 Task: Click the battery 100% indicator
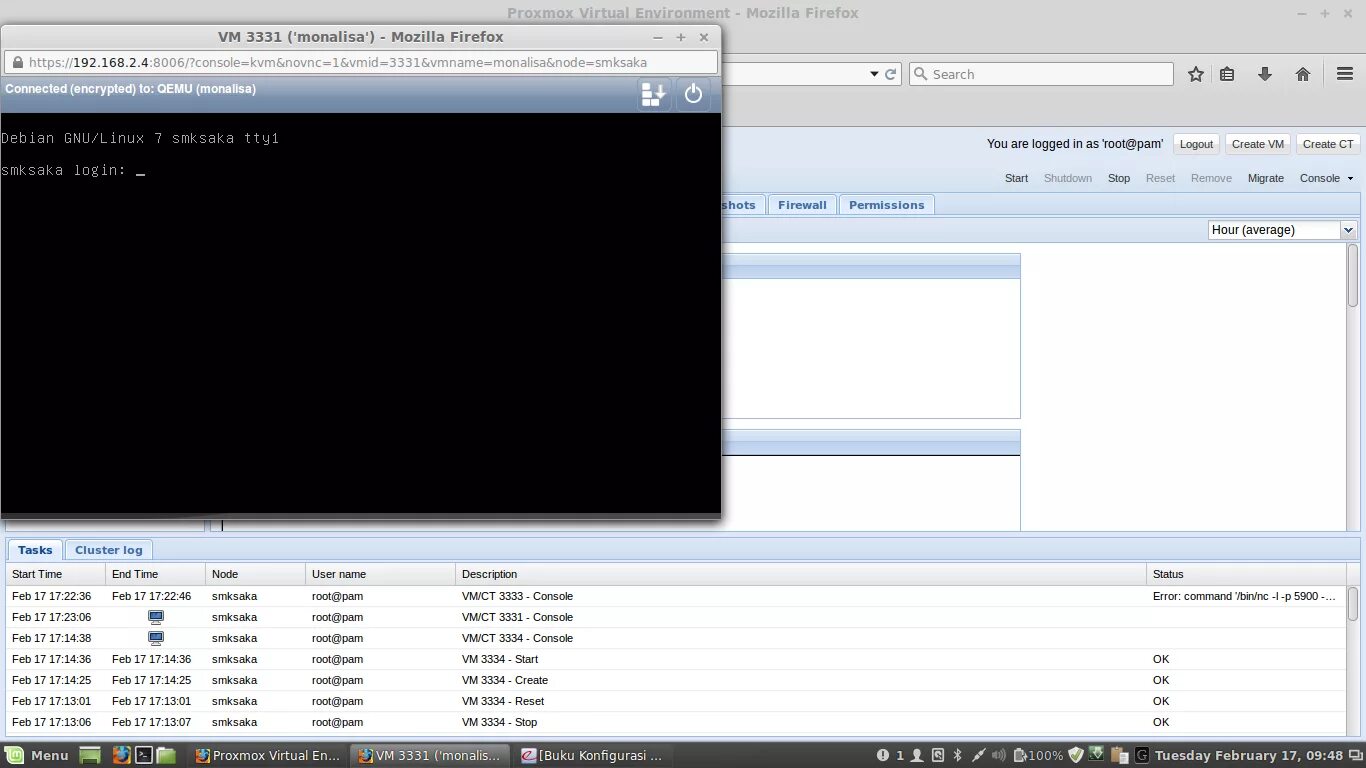(1038, 755)
